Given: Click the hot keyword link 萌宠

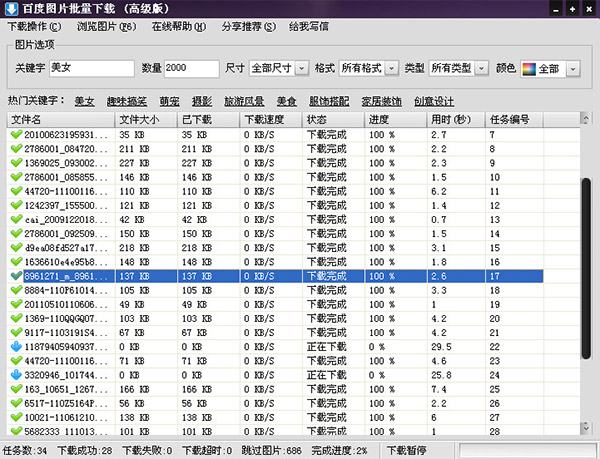Looking at the screenshot, I should 169,101.
